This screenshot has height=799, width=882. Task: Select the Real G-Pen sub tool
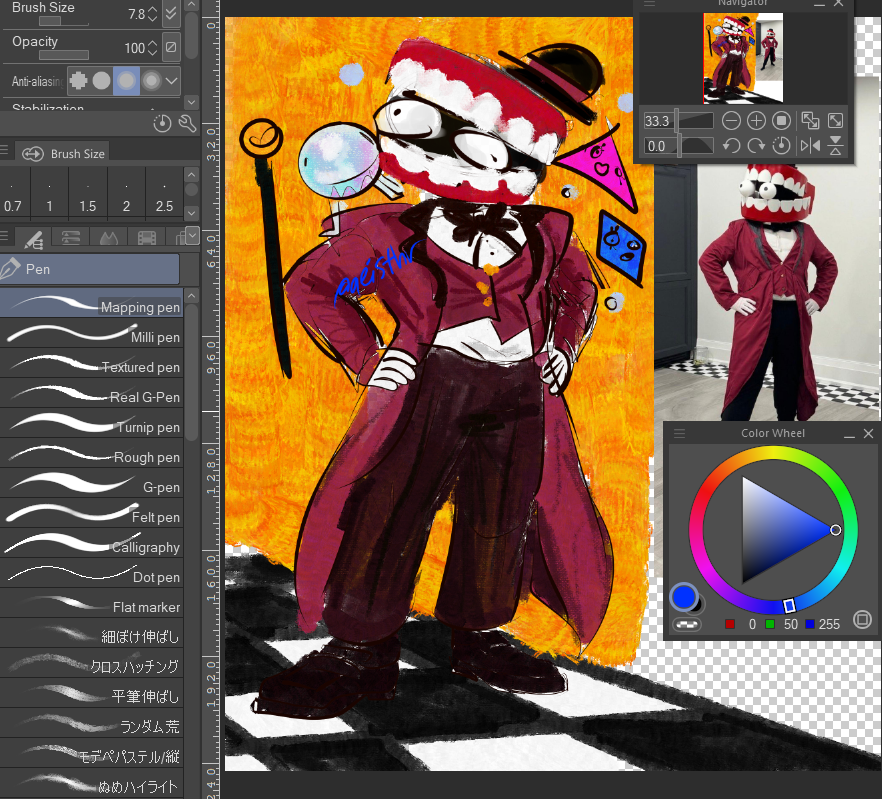coord(92,394)
